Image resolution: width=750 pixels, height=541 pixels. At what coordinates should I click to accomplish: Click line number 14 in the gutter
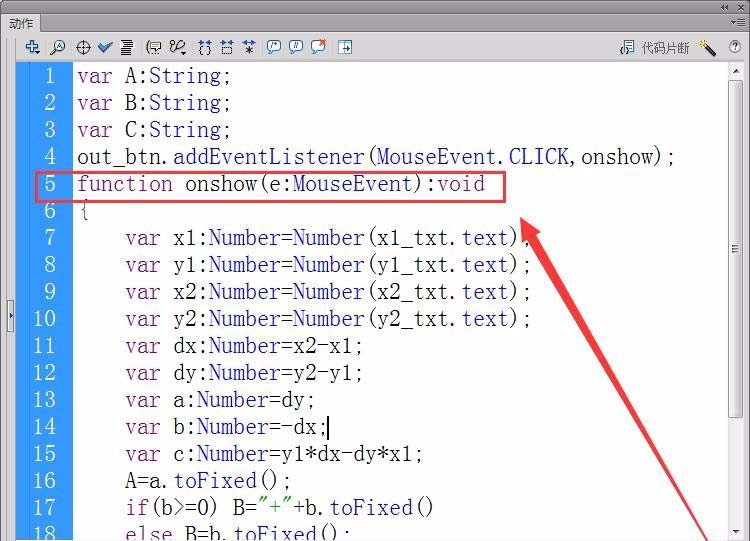pyautogui.click(x=44, y=427)
